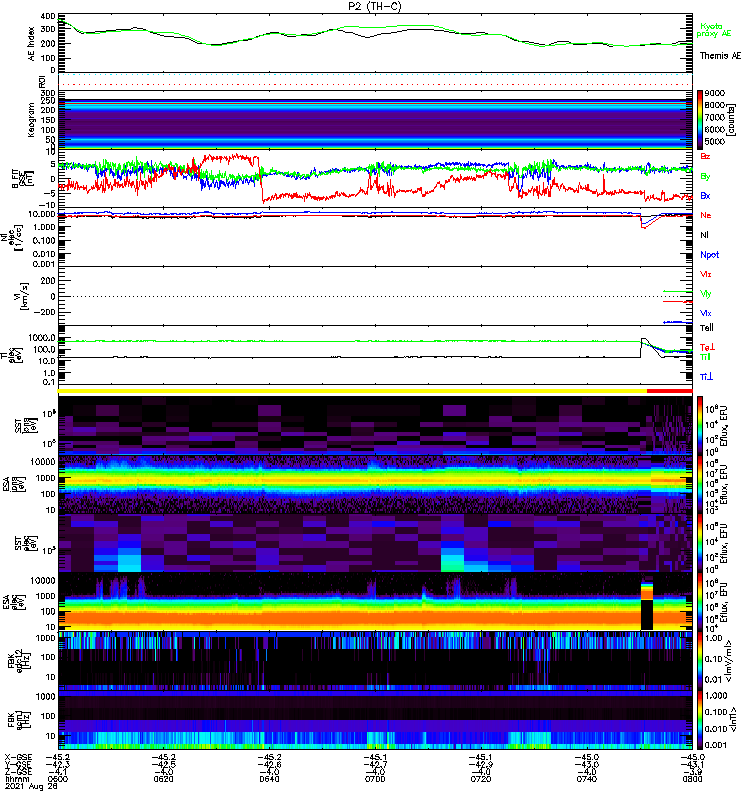Screen dimensions: 750x800
Task: Click the black data gap in ESA electron spectrogram
Action: pos(646,614)
